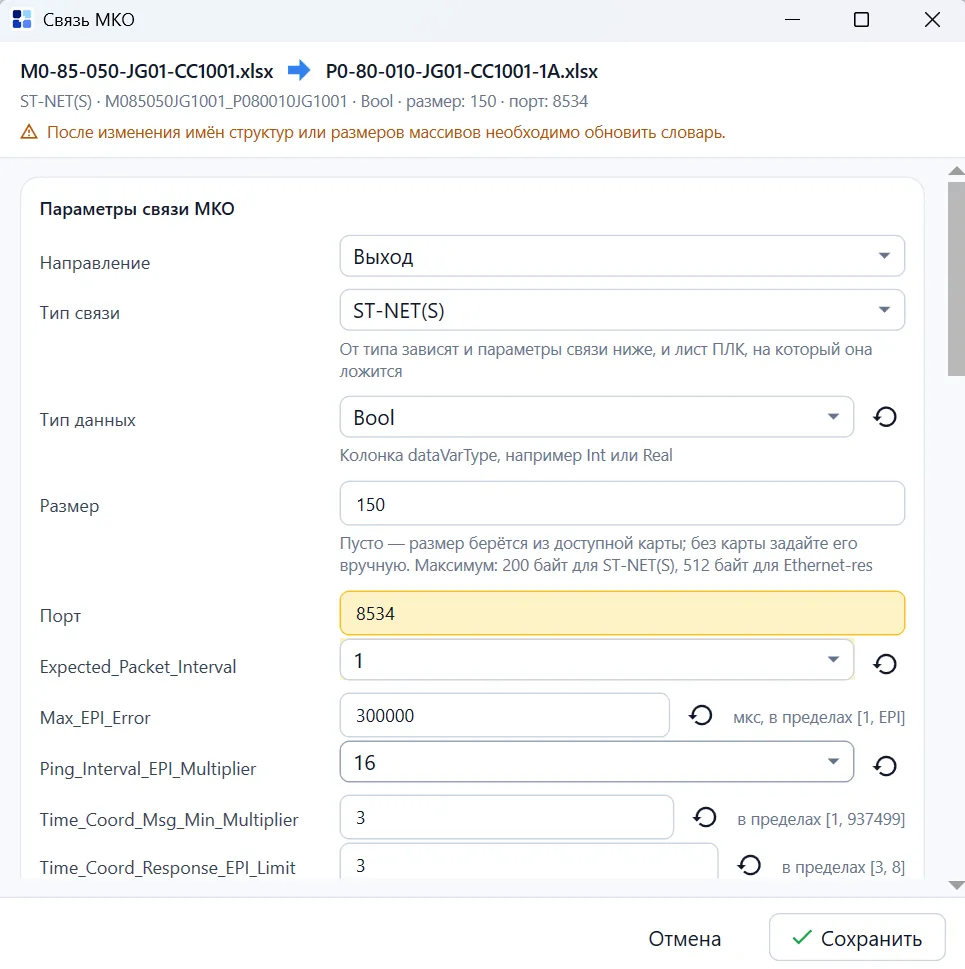Open the Expected_Packet_Interval dropdown
965x969 pixels.
597,660
